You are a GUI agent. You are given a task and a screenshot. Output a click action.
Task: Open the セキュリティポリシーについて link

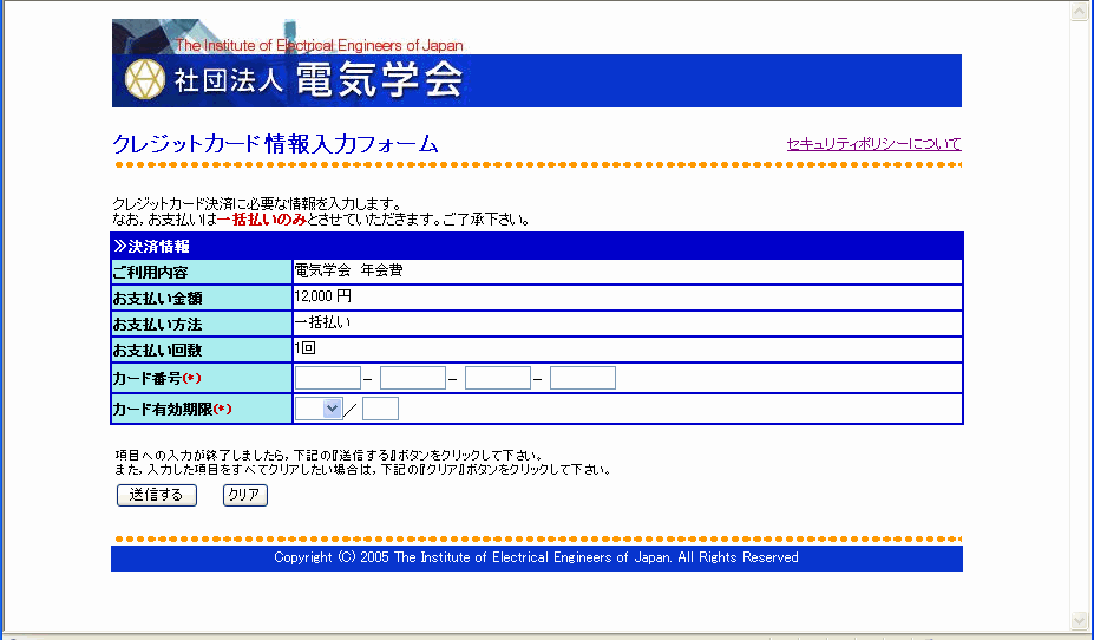[873, 144]
